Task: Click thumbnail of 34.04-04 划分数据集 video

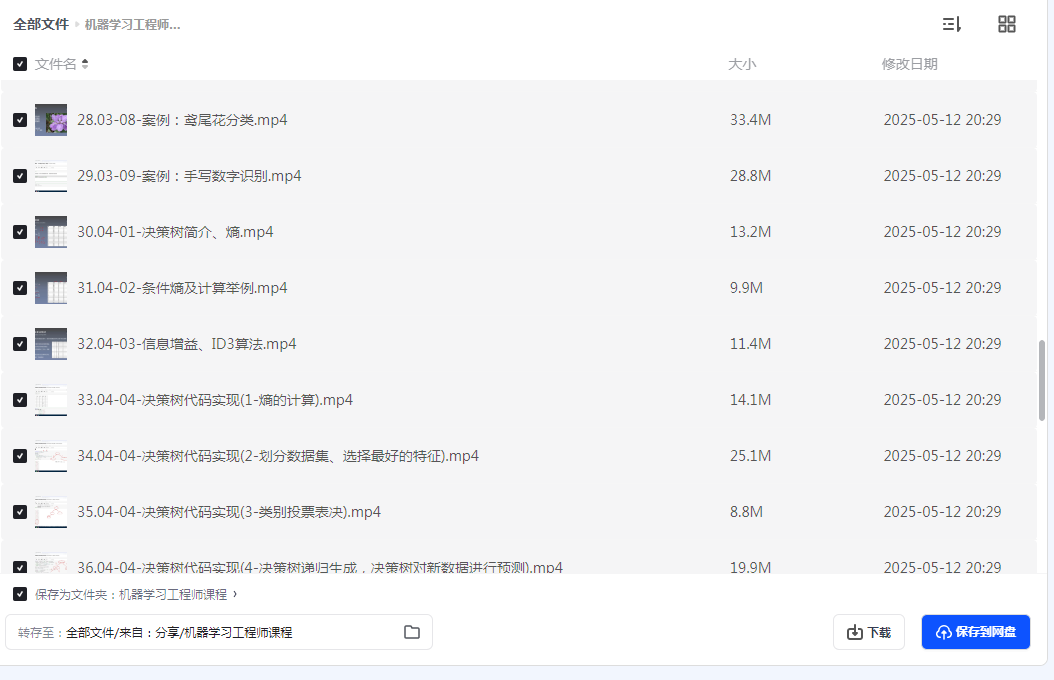Action: coord(51,456)
